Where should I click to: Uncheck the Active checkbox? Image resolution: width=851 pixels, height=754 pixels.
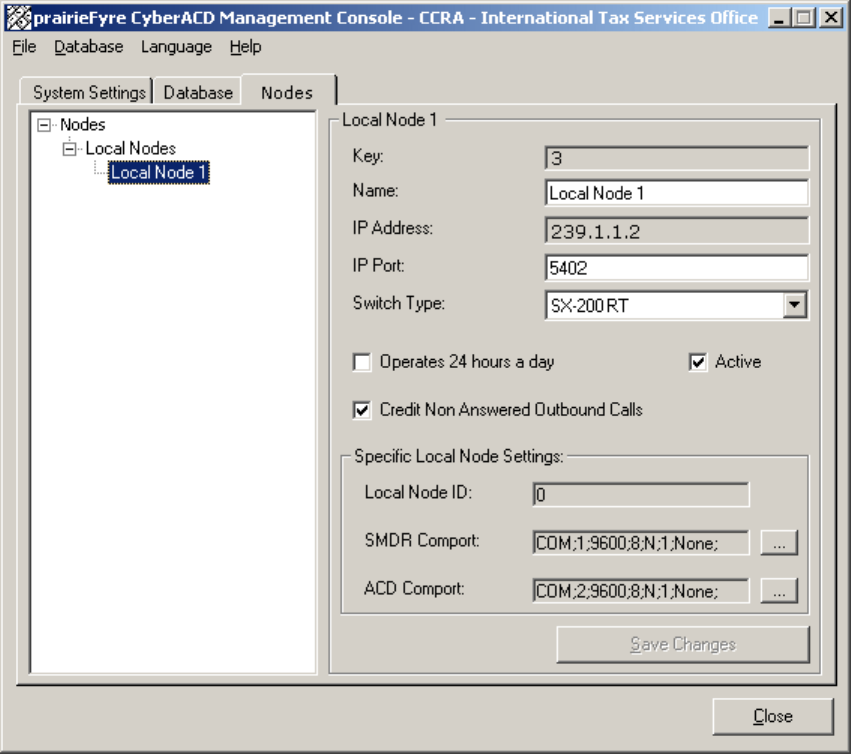point(698,362)
